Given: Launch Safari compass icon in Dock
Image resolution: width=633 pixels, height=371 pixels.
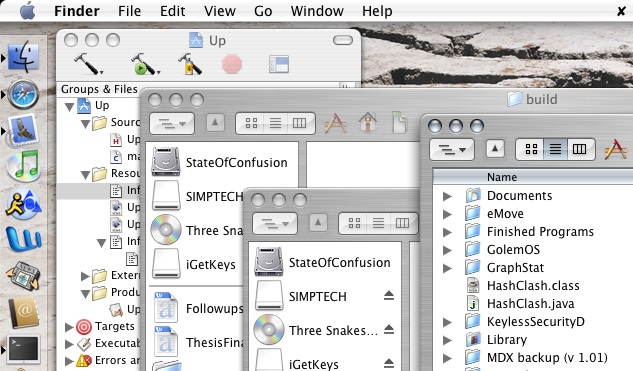Looking at the screenshot, I should tap(23, 94).
